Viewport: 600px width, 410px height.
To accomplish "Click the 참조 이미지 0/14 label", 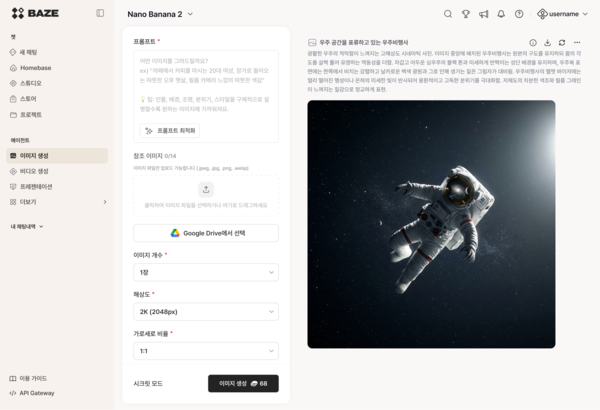I will point(155,156).
